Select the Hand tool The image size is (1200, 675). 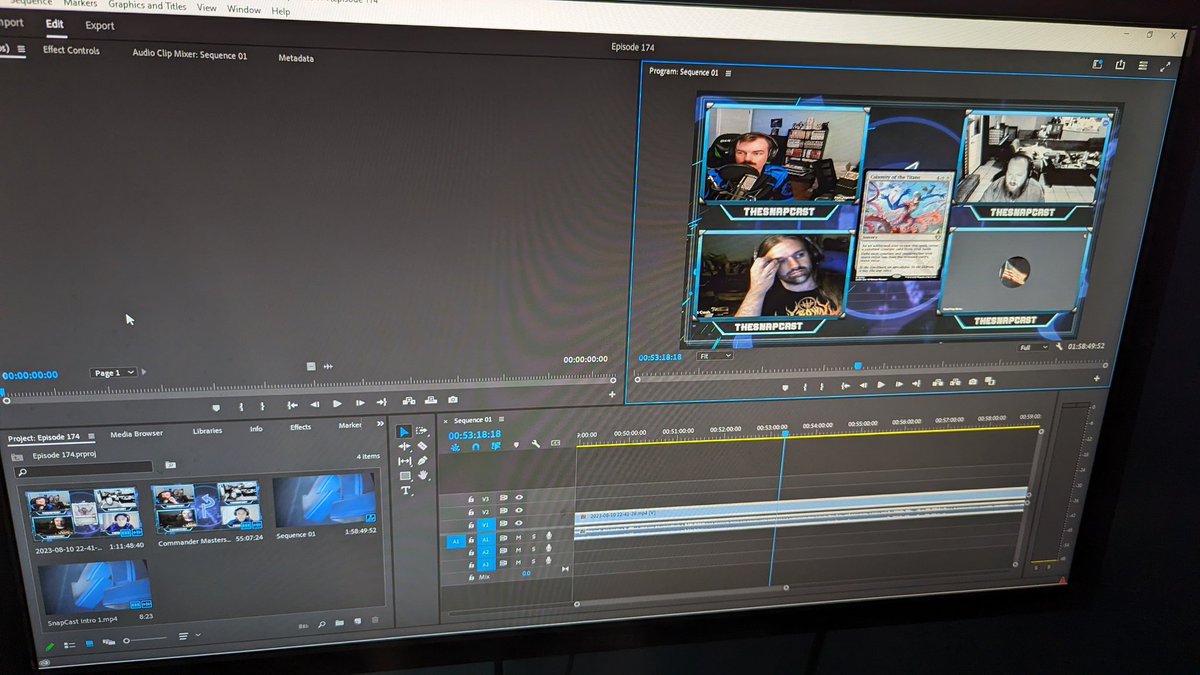pyautogui.click(x=423, y=475)
